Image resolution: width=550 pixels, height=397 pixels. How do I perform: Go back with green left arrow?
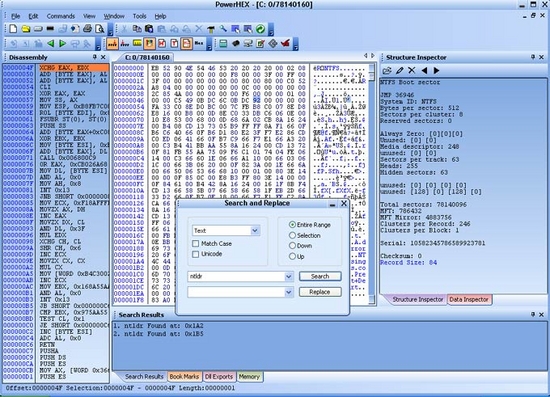point(51,43)
